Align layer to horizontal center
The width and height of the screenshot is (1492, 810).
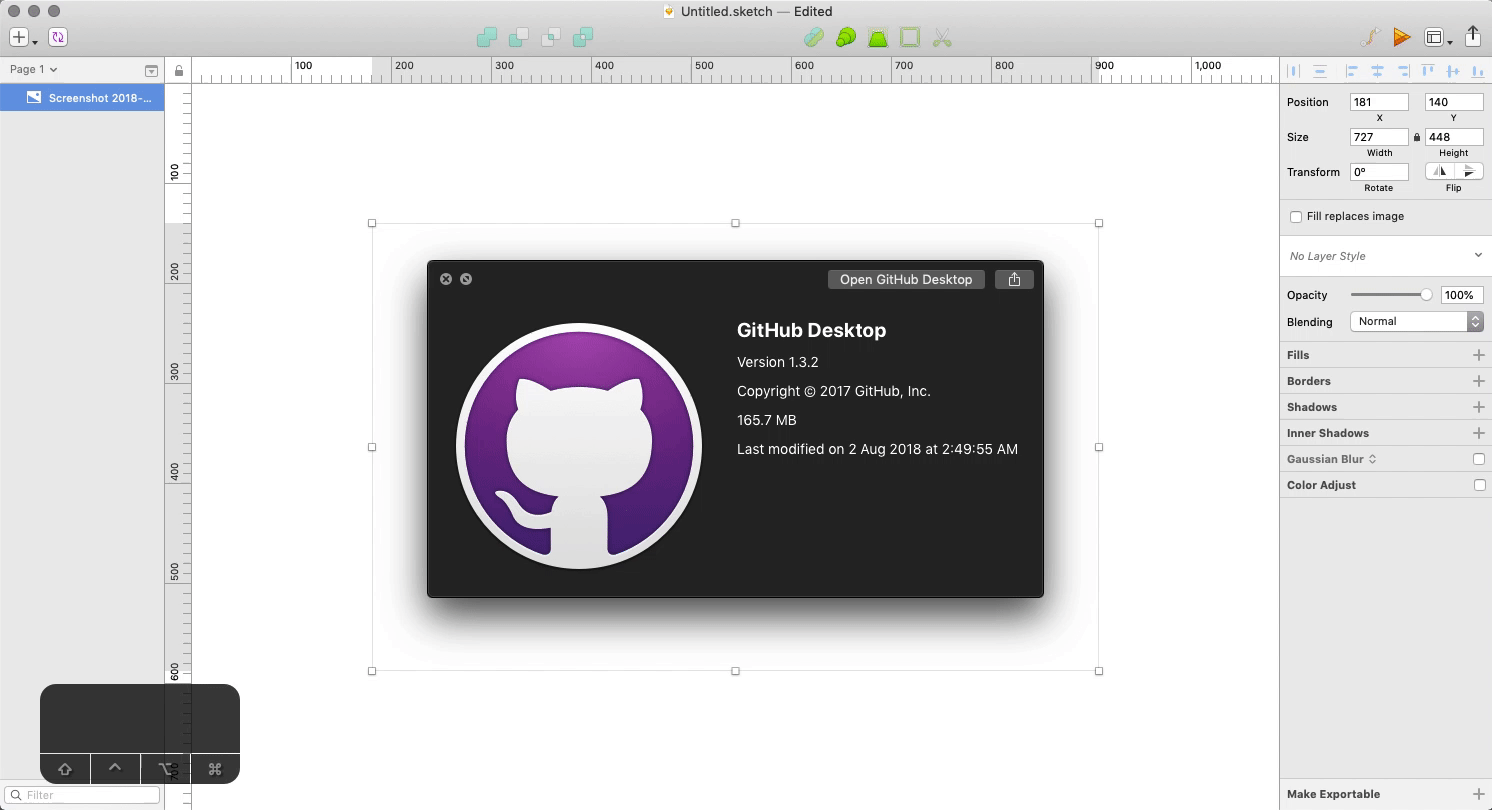click(1377, 71)
